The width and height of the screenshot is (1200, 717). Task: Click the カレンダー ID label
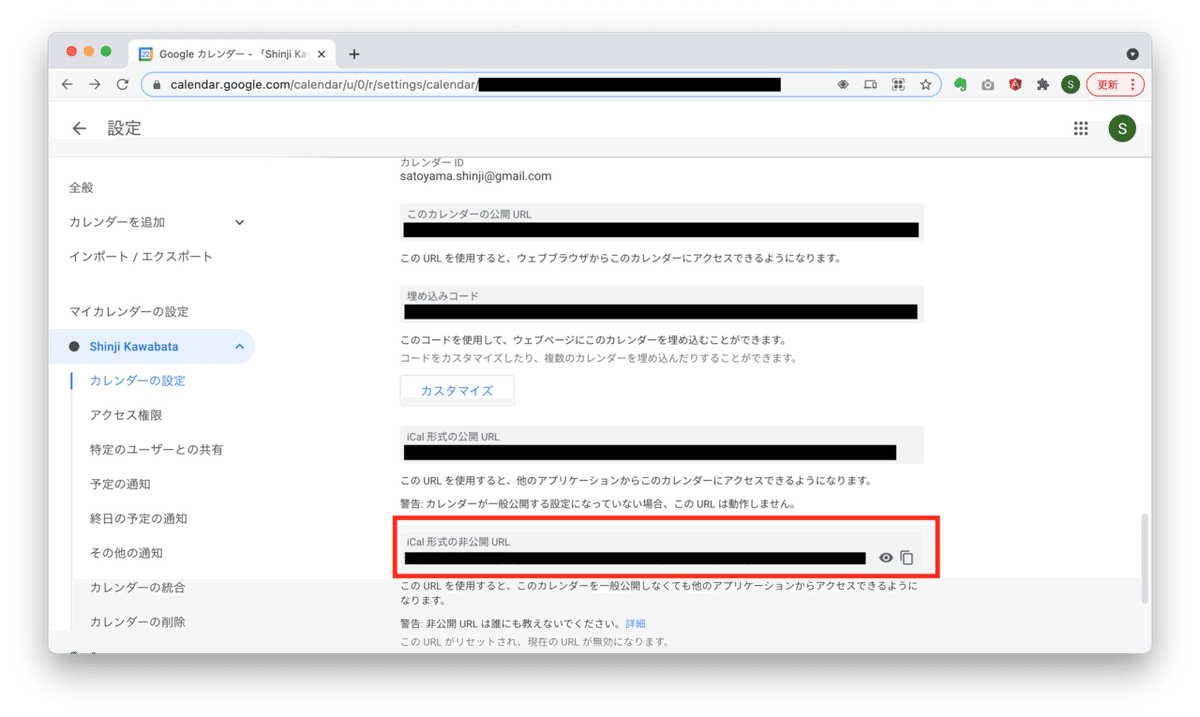(432, 162)
